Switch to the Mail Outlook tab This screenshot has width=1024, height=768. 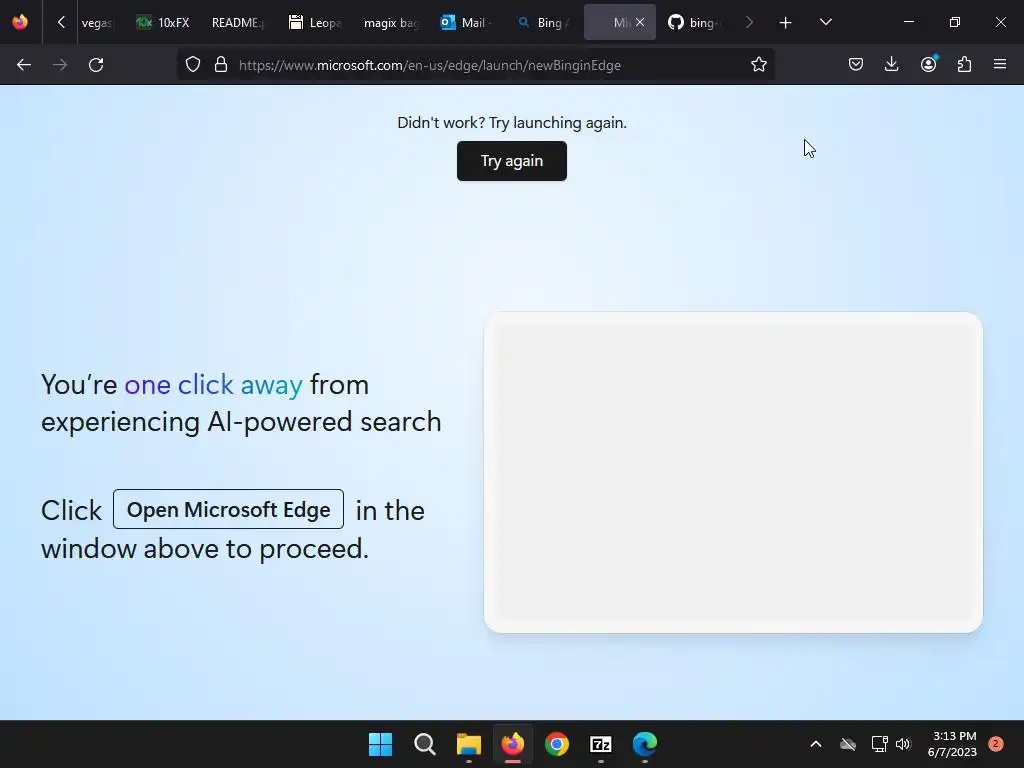click(466, 22)
